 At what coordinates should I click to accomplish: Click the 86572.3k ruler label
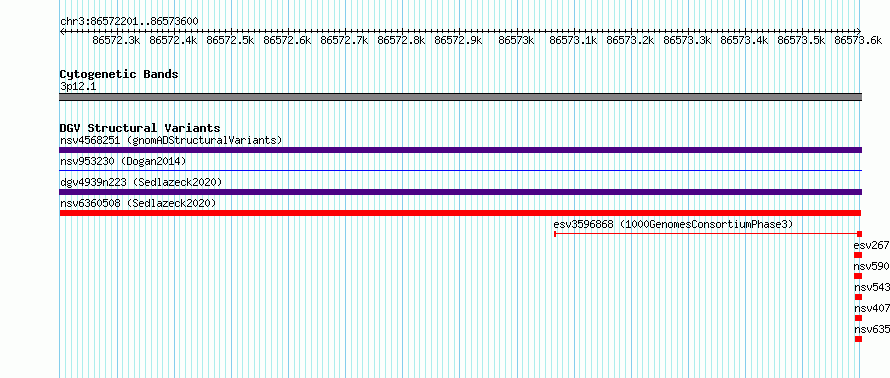116,40
